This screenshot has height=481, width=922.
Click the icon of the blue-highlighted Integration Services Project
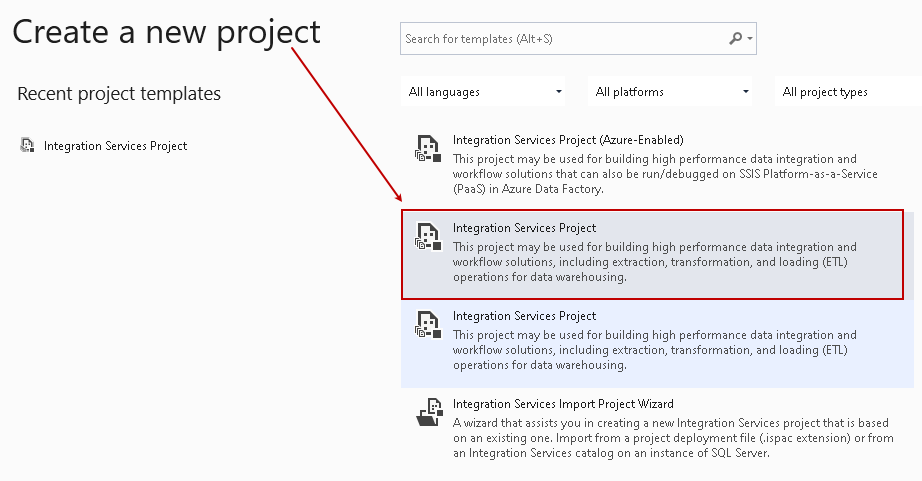point(428,325)
